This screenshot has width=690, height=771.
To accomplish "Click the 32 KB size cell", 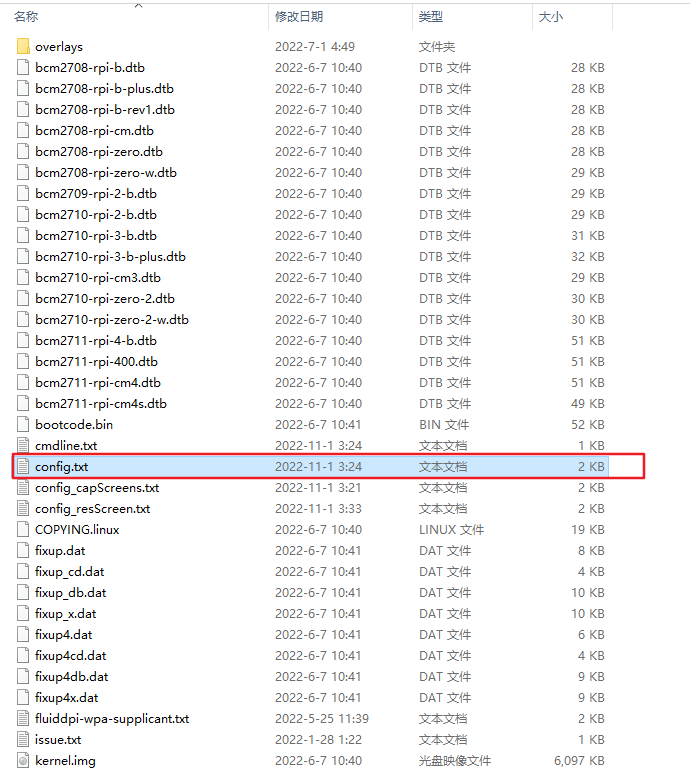I will point(588,257).
